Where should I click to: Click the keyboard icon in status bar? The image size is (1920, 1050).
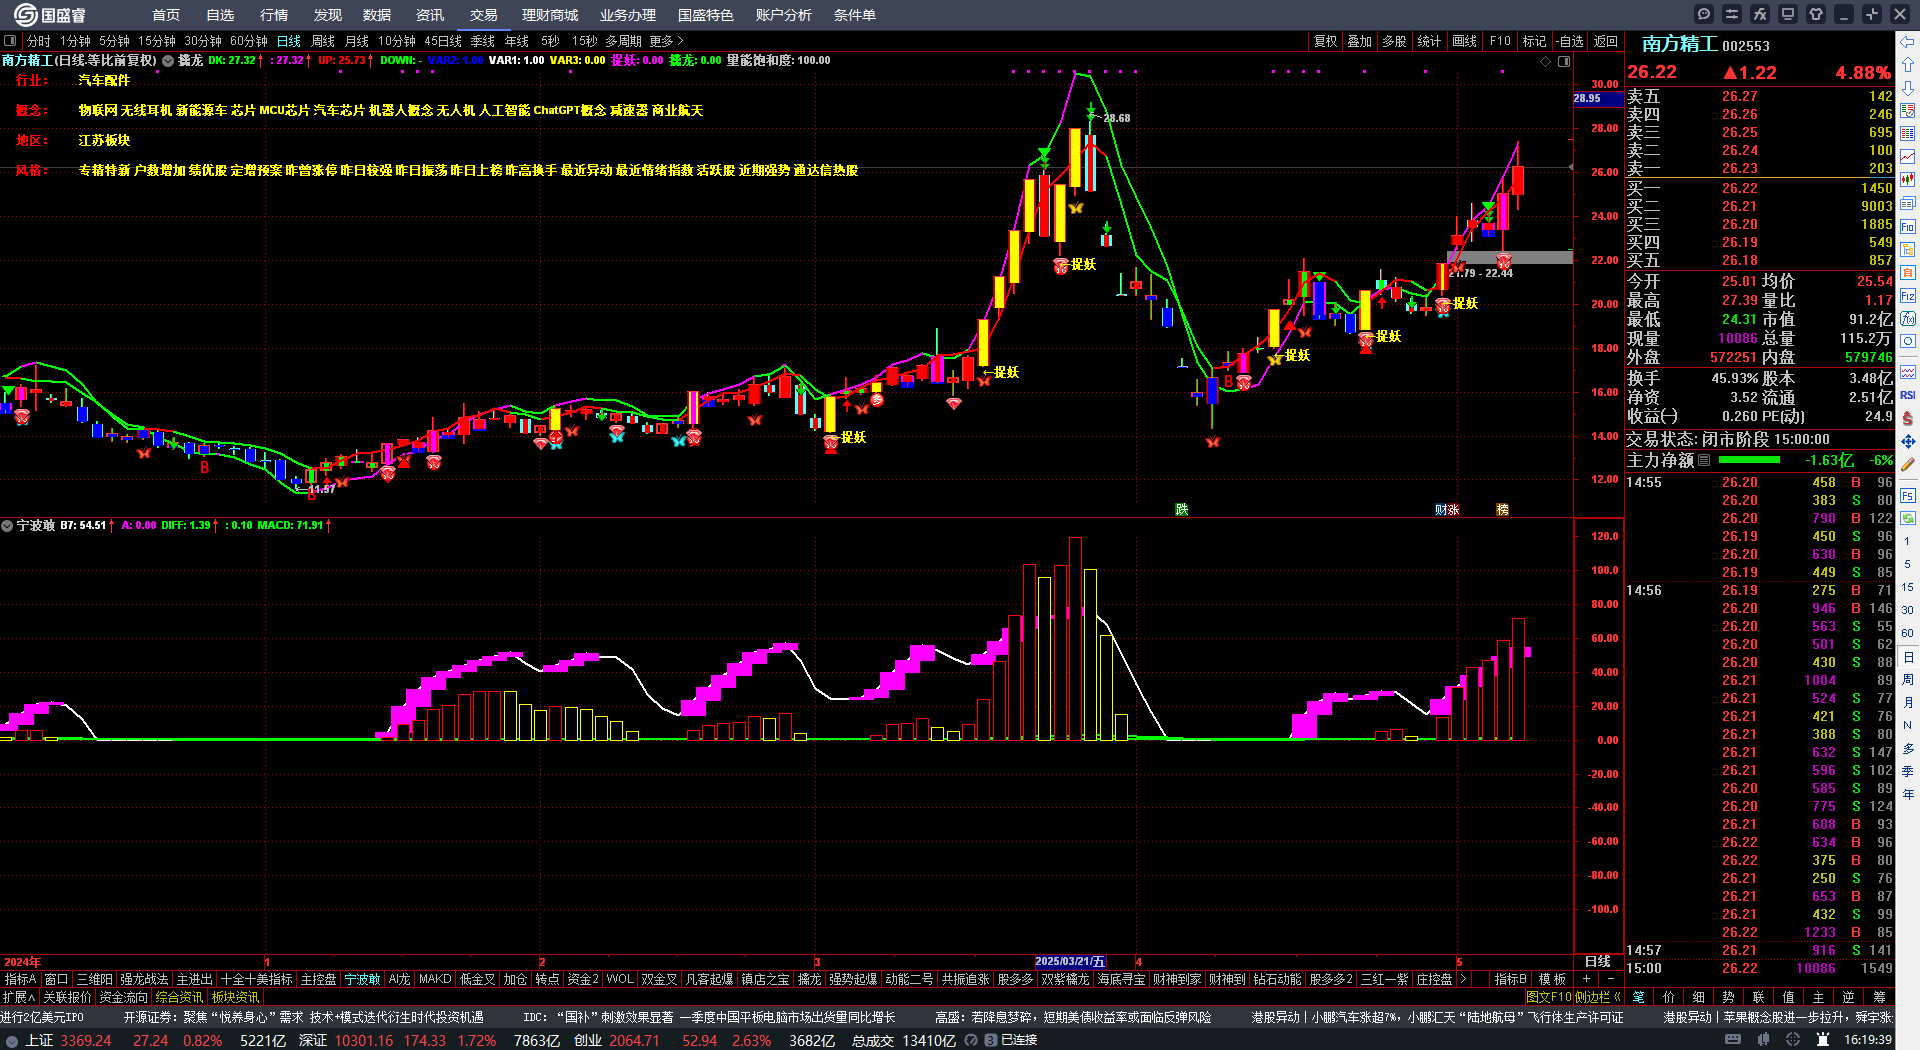(x=1733, y=1040)
